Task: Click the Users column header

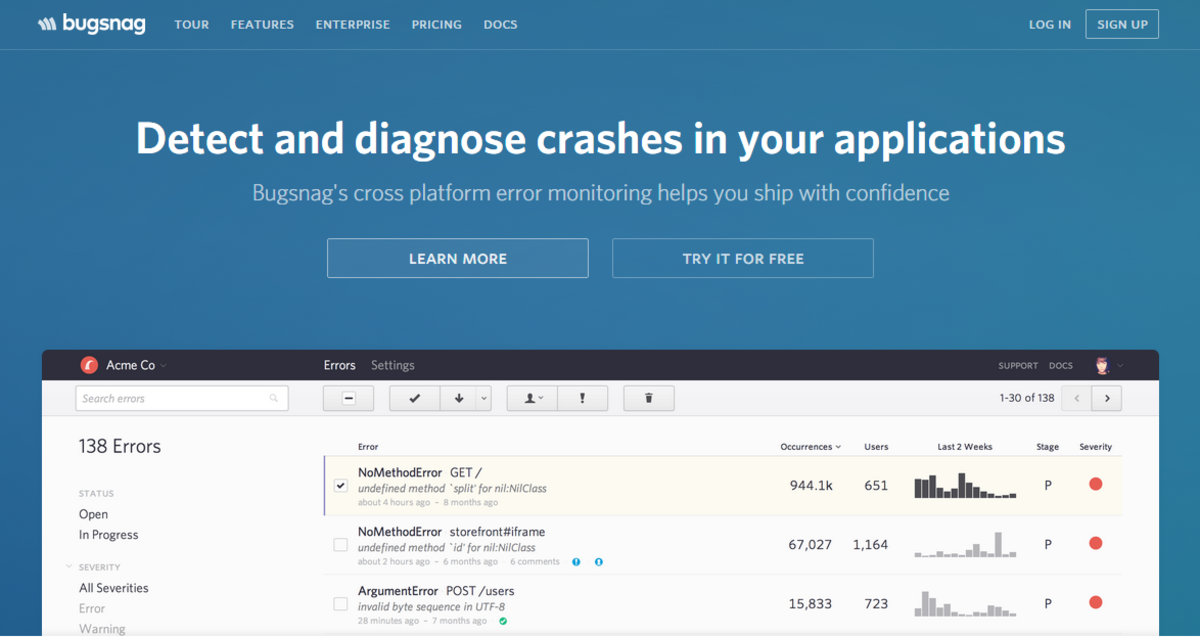Action: click(876, 447)
